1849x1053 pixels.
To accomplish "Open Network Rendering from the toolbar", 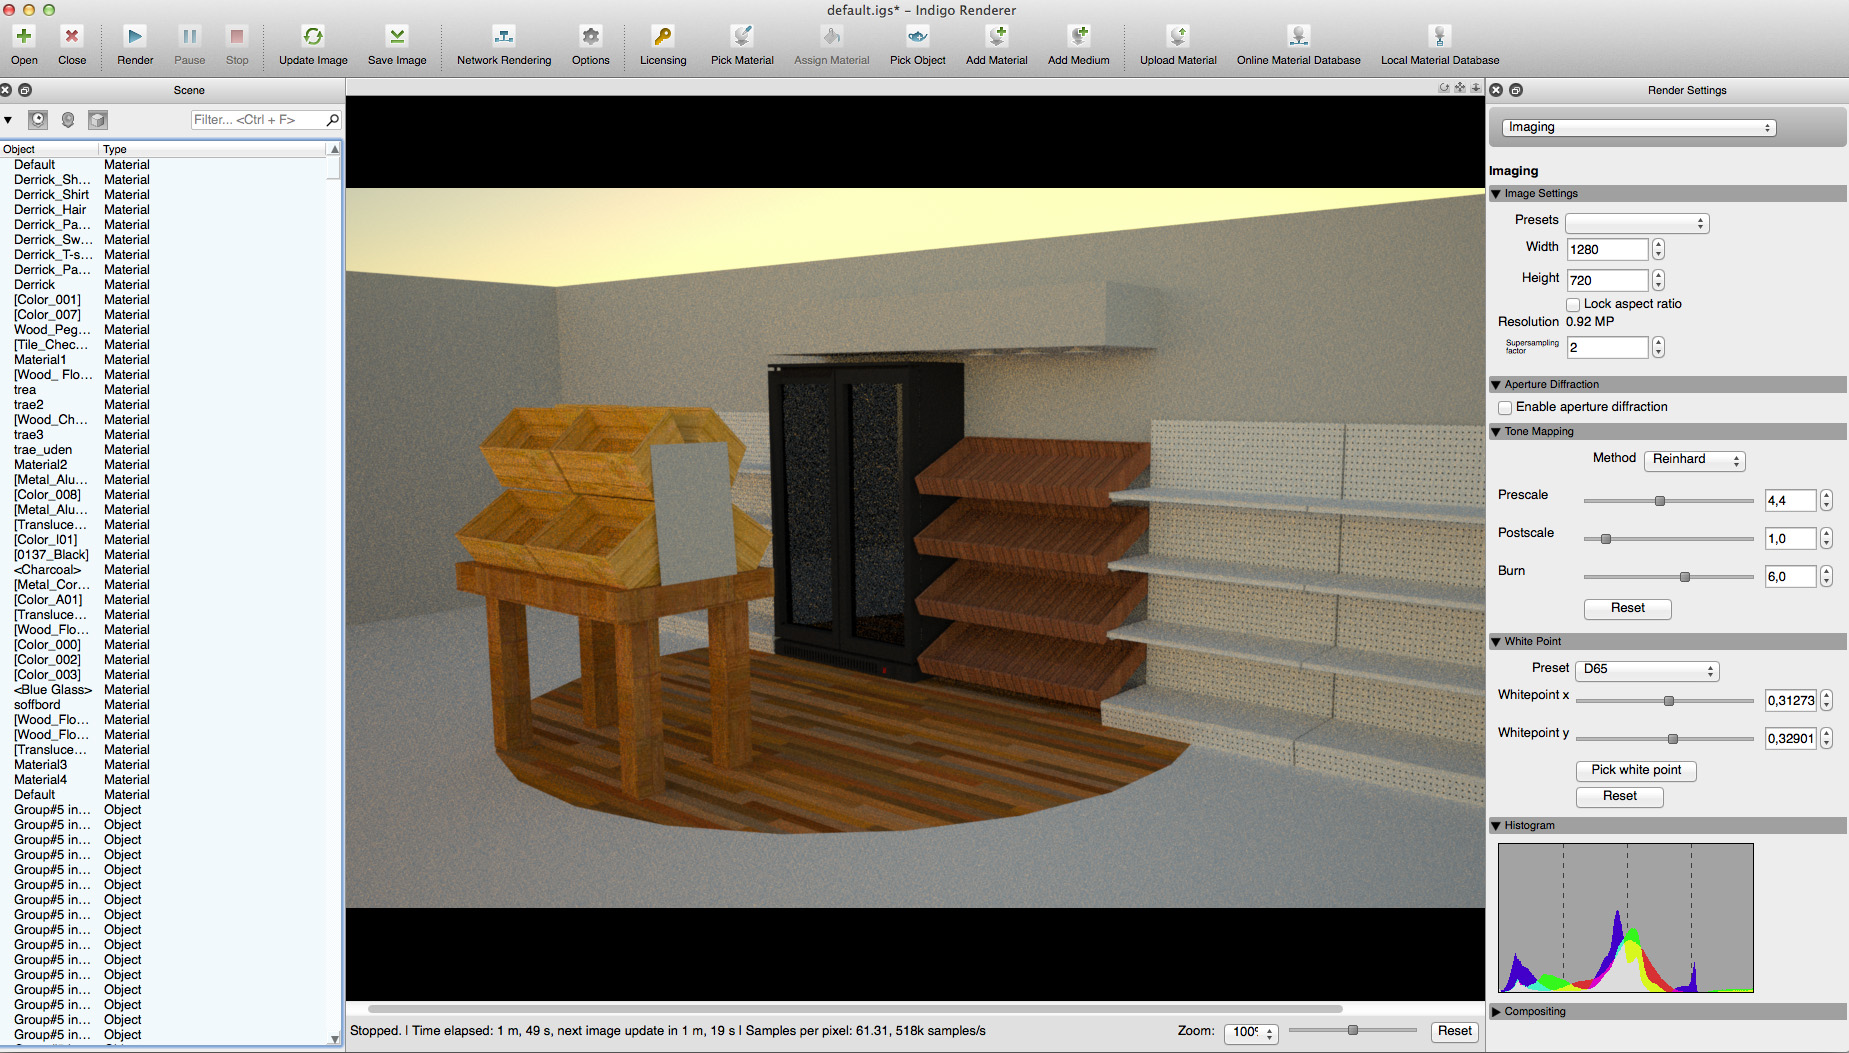I will (x=504, y=37).
